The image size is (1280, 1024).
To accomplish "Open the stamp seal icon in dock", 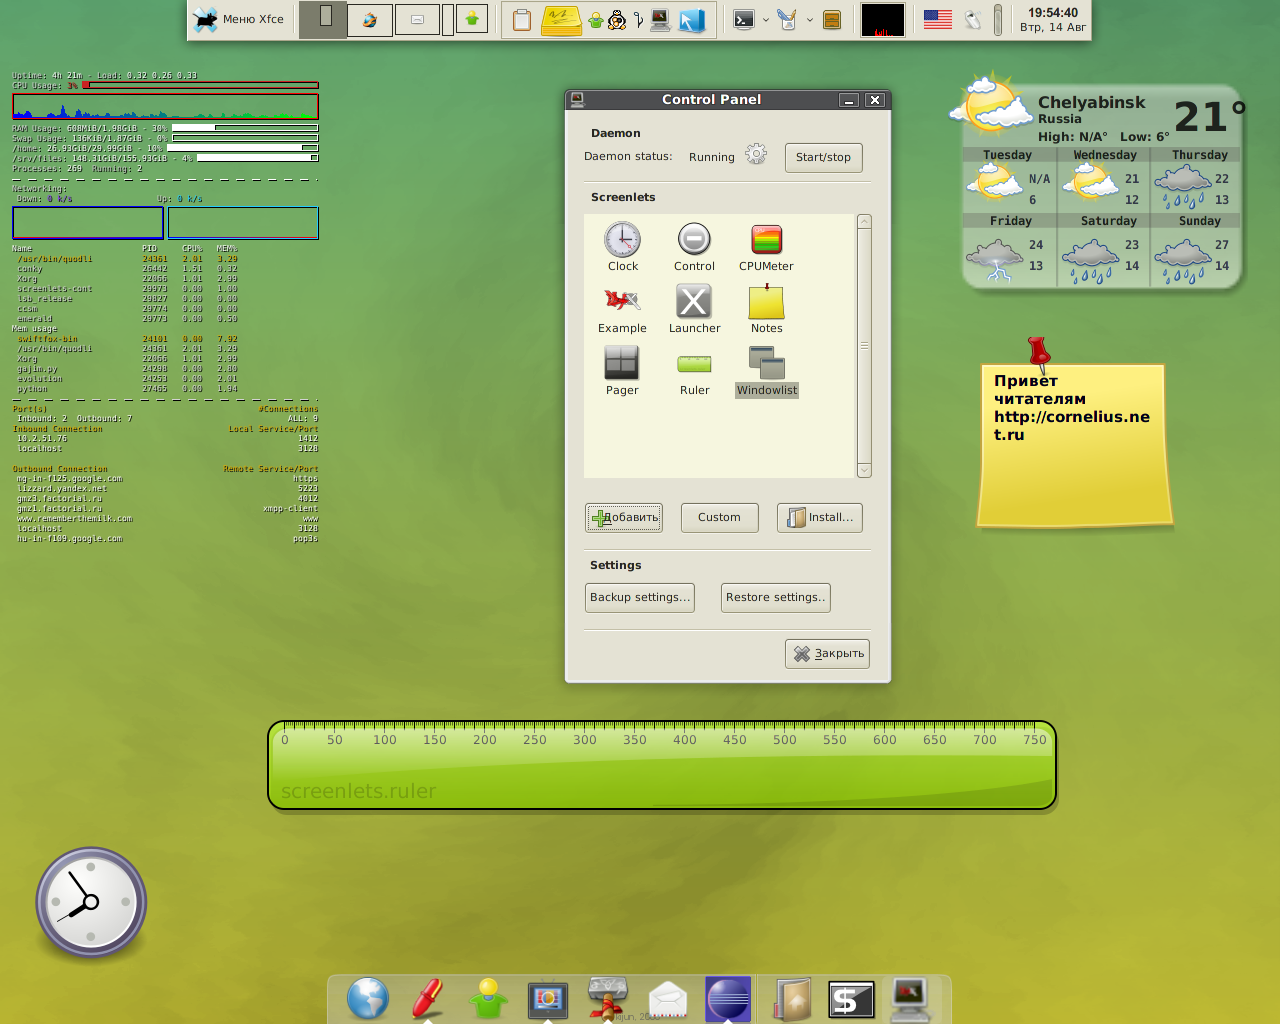I will (x=608, y=997).
